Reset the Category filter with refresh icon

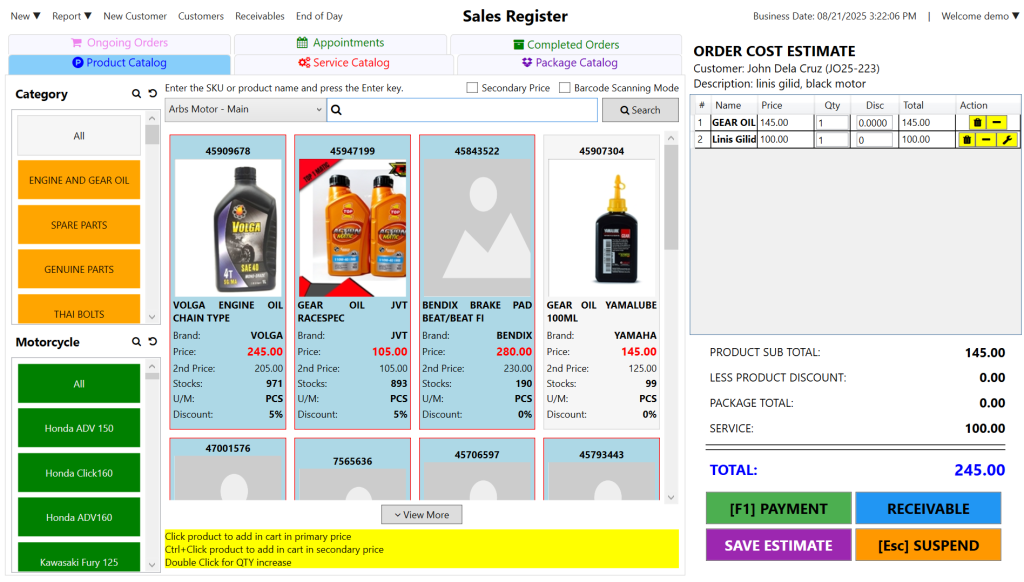(153, 94)
